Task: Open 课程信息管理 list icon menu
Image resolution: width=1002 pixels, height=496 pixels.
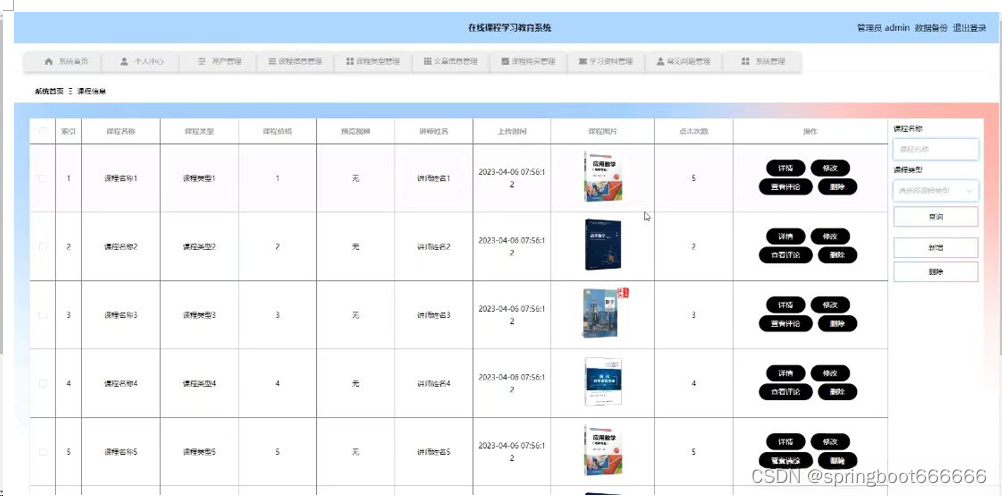Action: coord(272,62)
